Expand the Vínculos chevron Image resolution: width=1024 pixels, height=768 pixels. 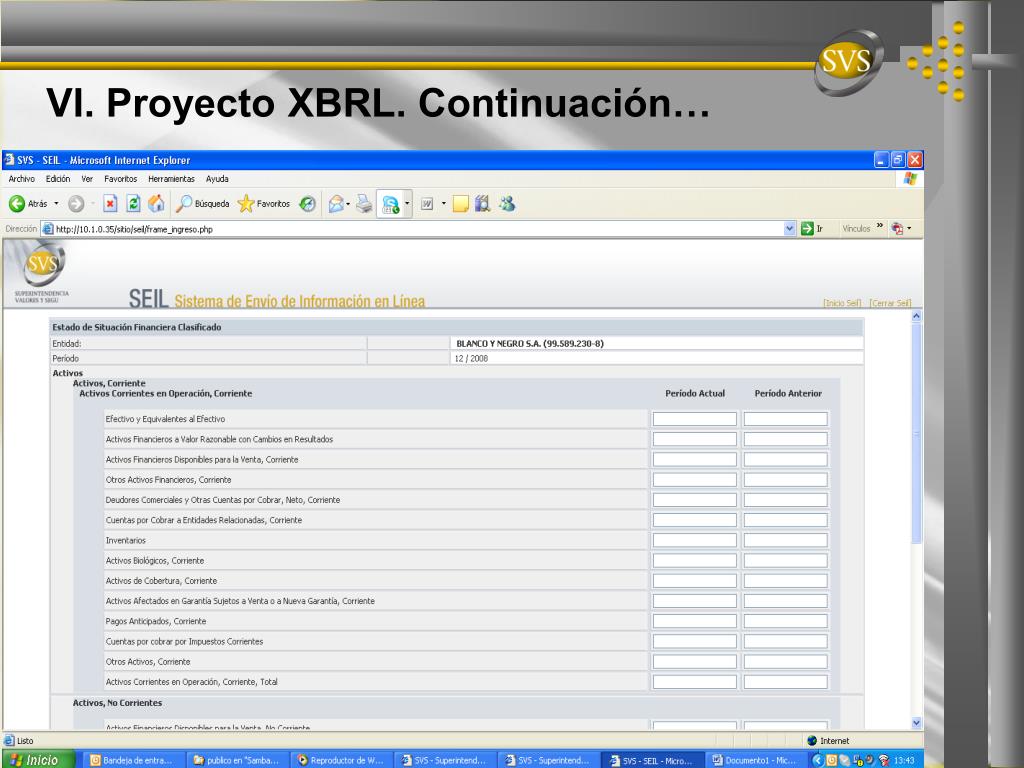(880, 226)
